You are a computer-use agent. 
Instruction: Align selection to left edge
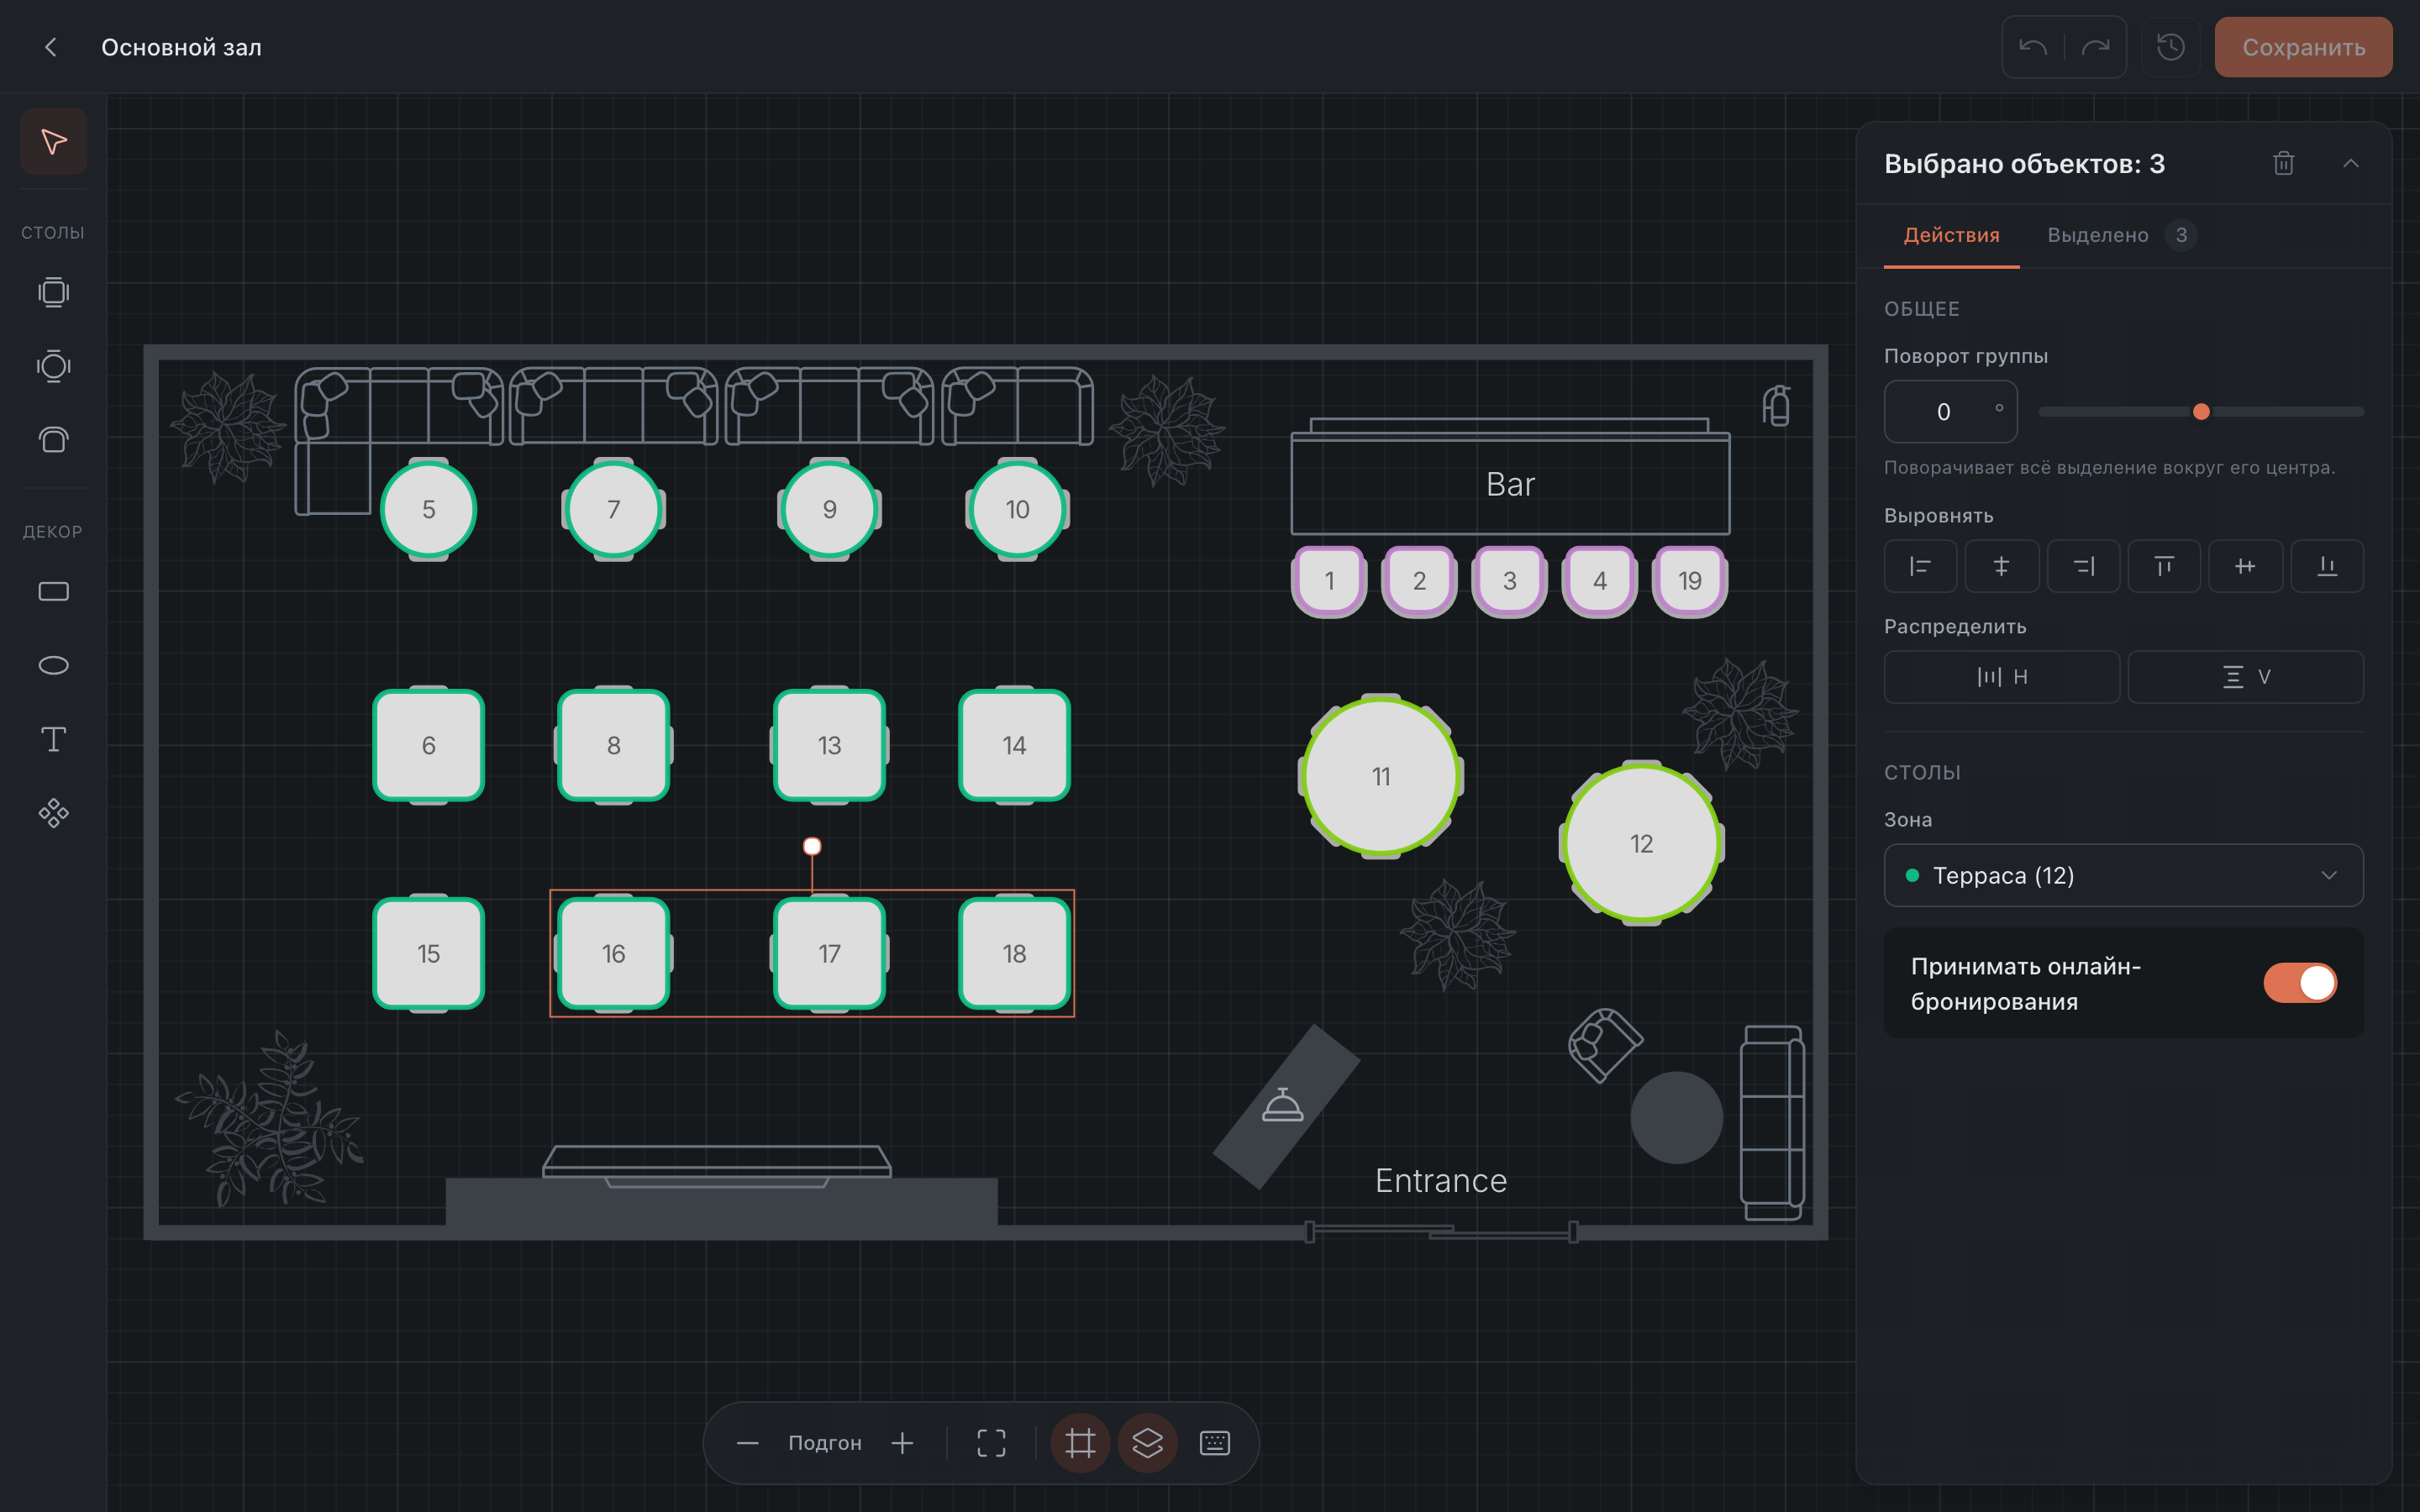[x=1920, y=566]
